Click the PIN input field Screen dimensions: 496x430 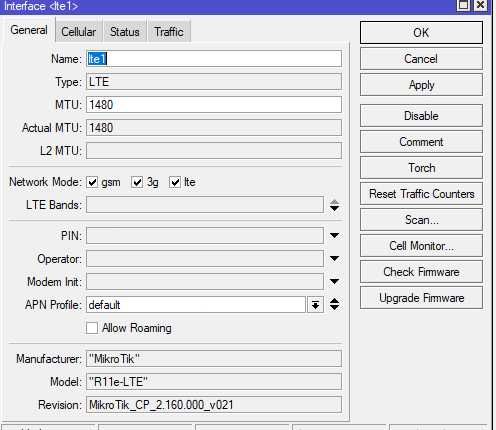coord(205,236)
